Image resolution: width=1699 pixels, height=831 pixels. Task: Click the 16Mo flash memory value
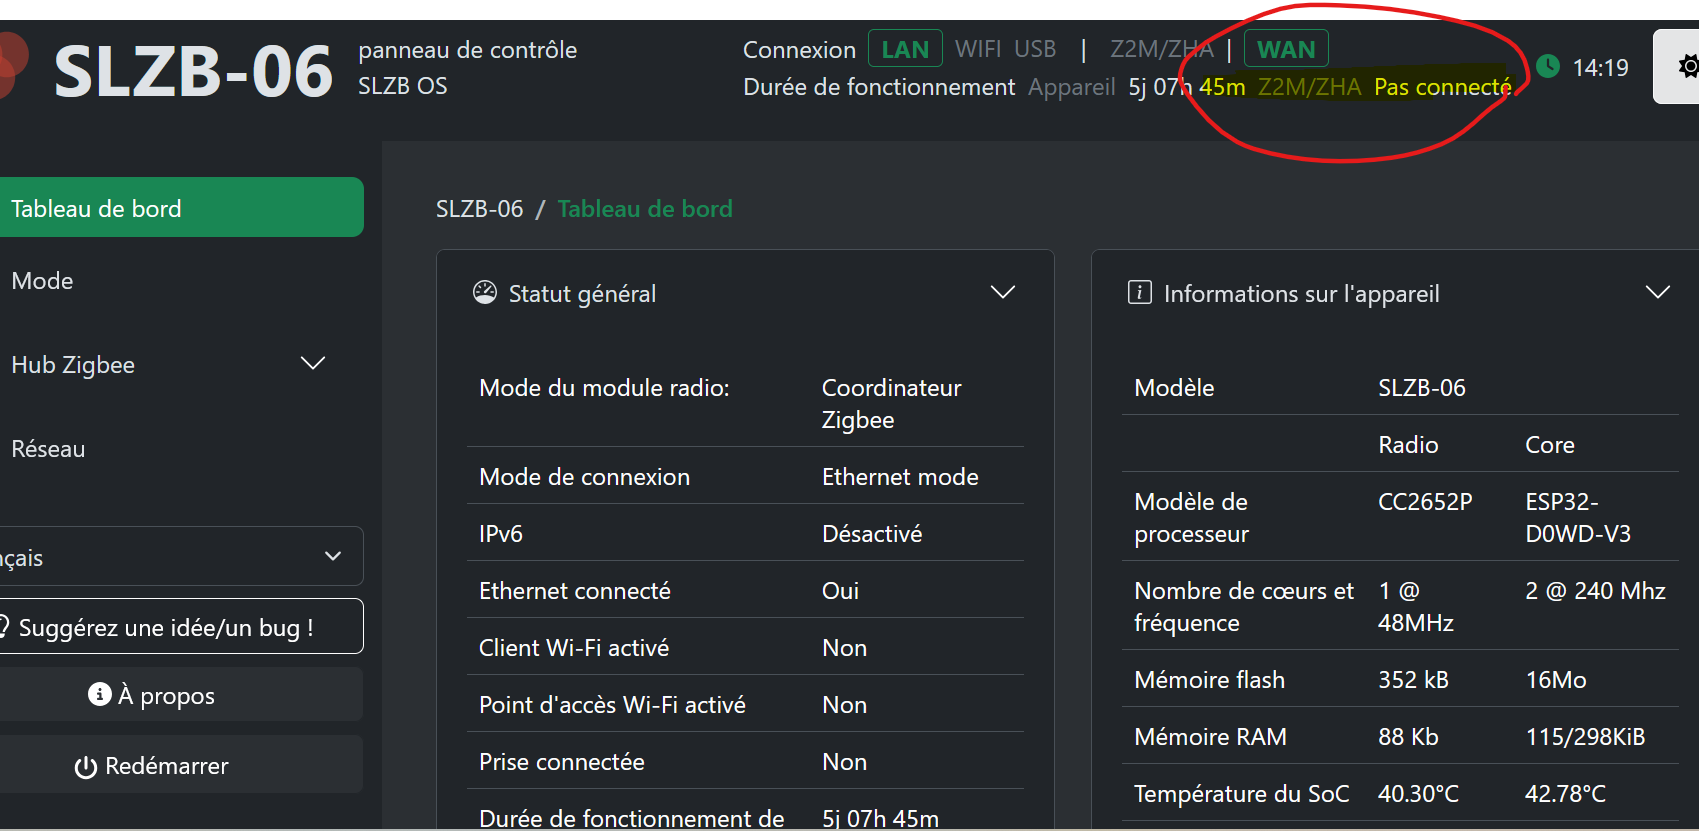[x=1555, y=680]
